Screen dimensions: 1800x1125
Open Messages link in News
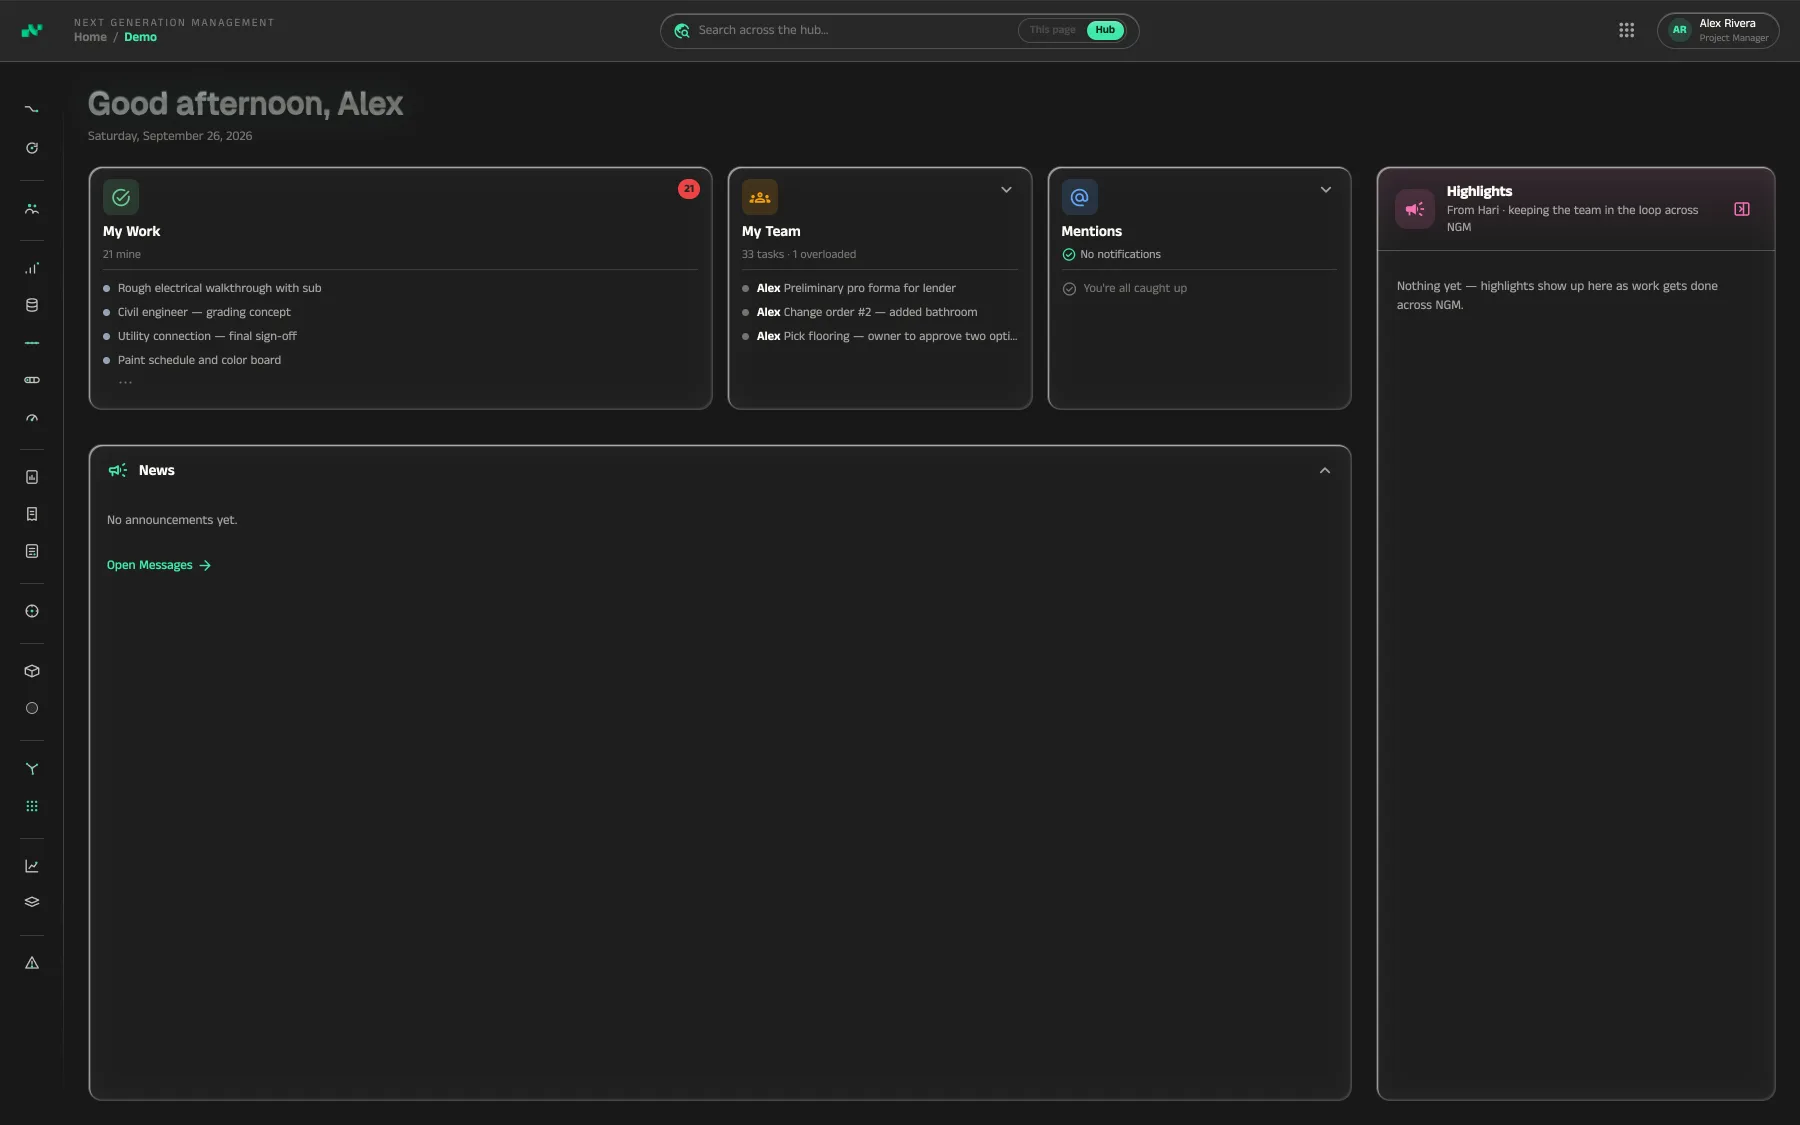point(159,565)
